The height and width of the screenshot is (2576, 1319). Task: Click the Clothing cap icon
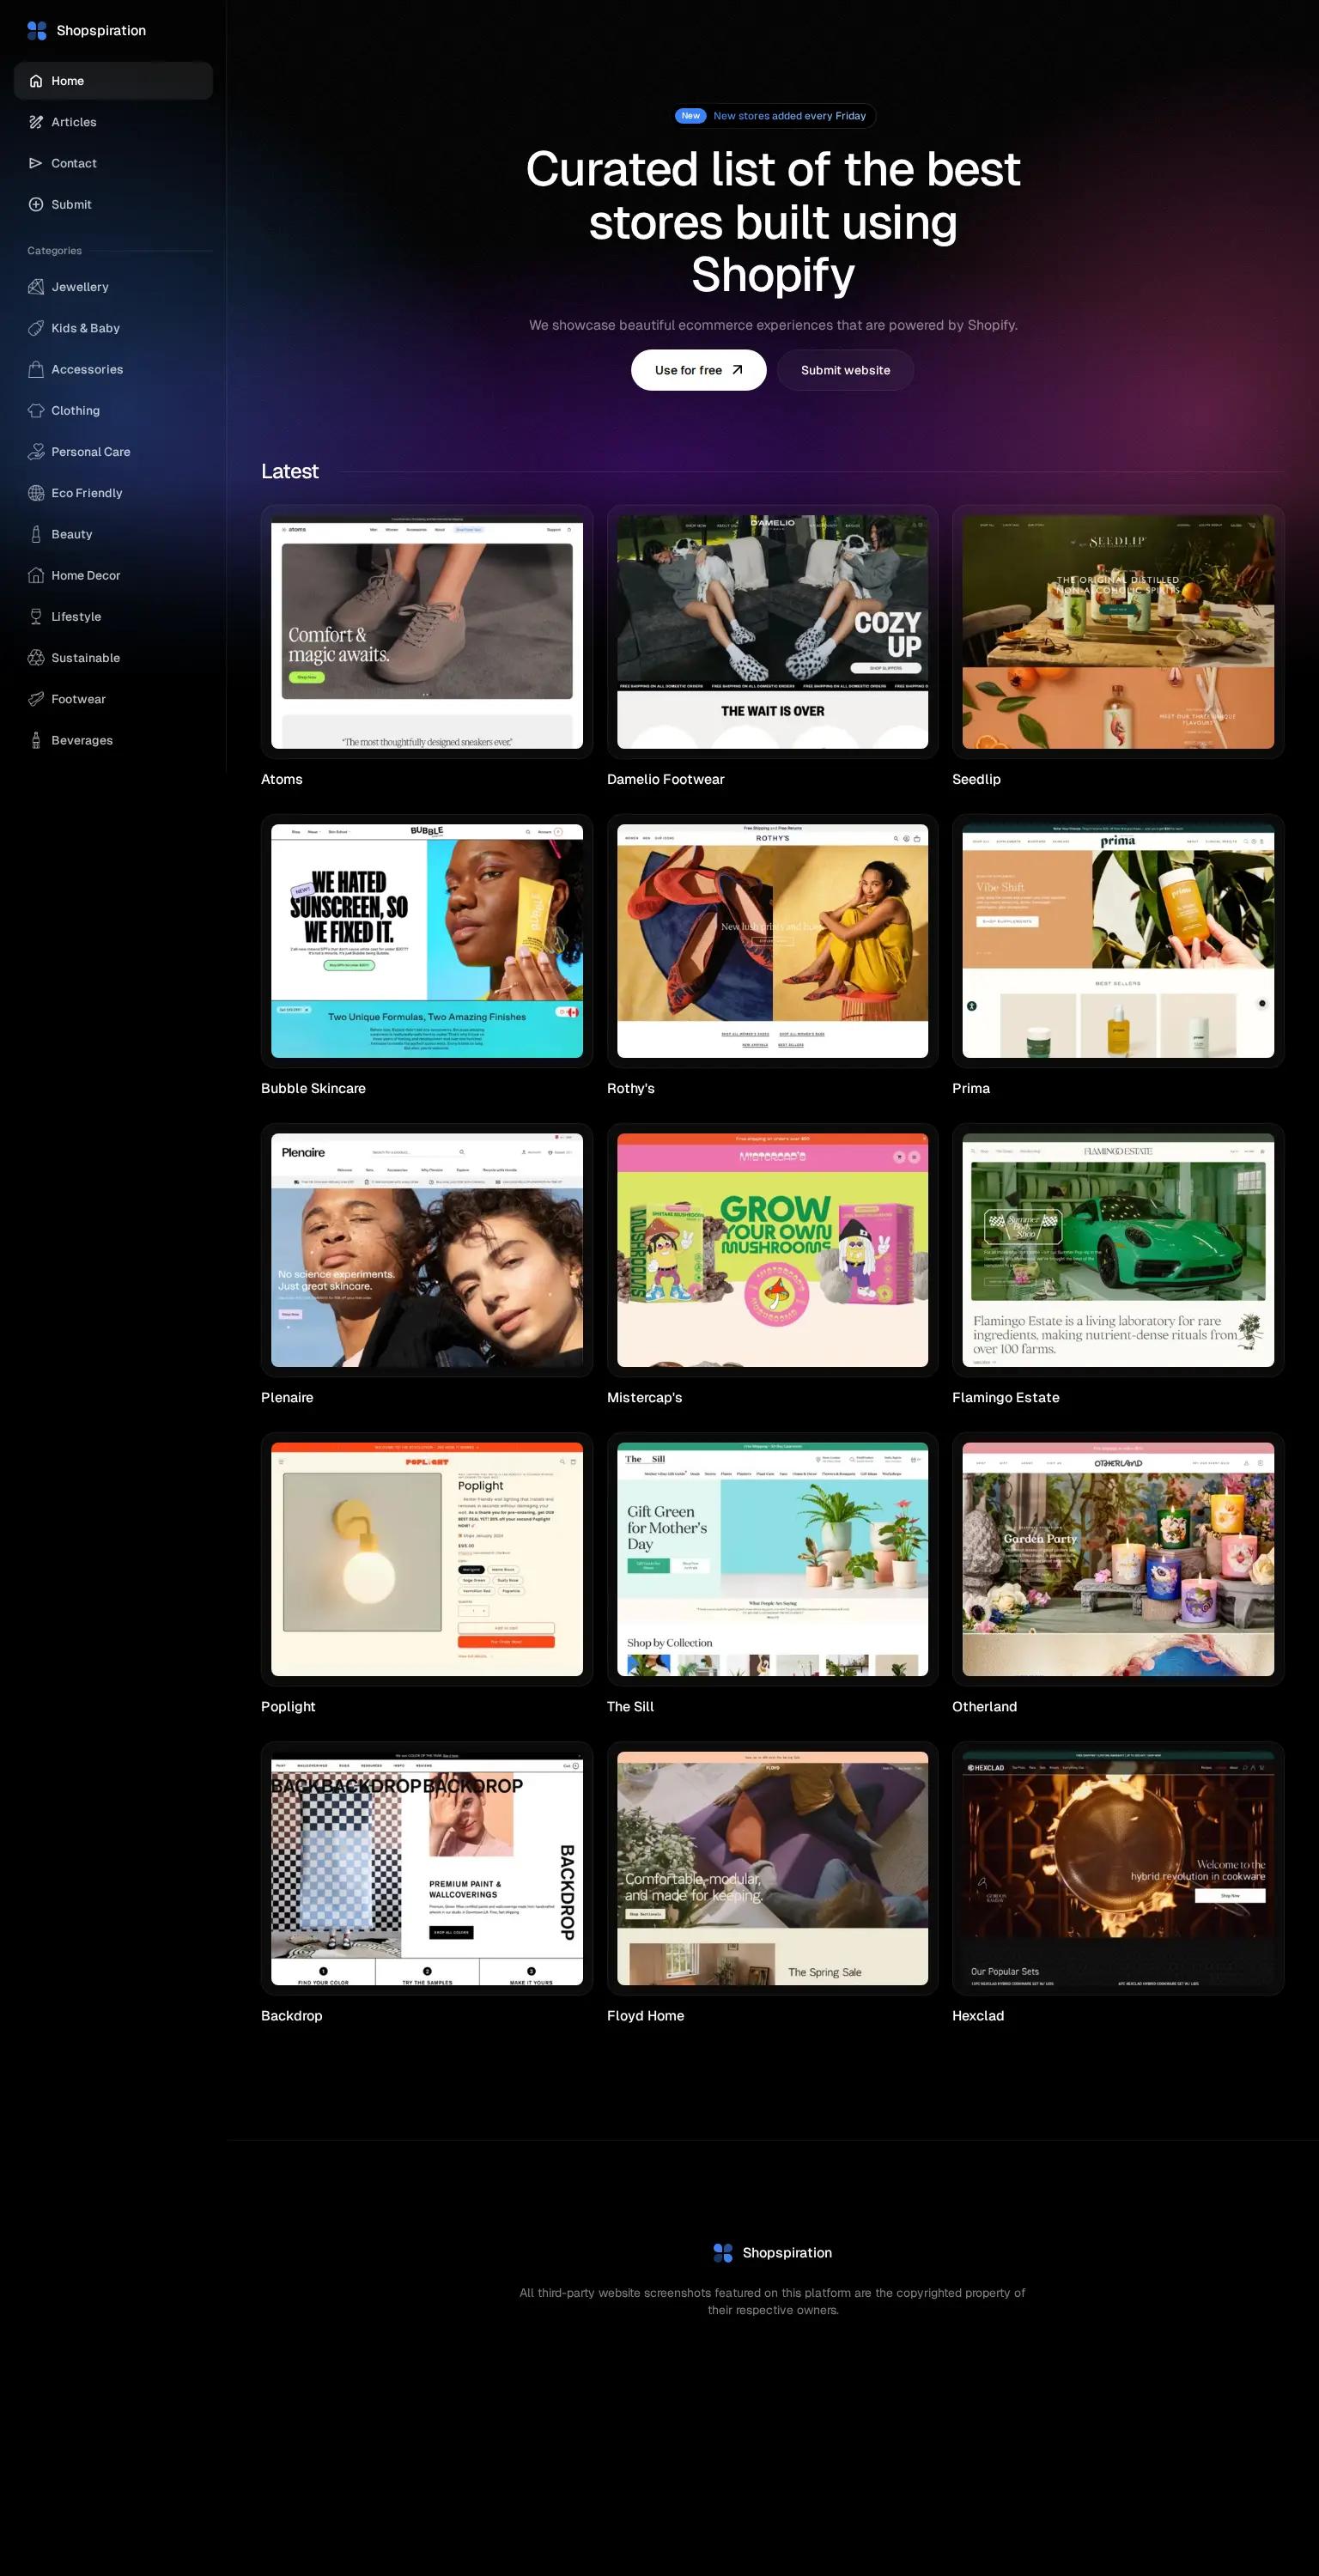[x=36, y=410]
